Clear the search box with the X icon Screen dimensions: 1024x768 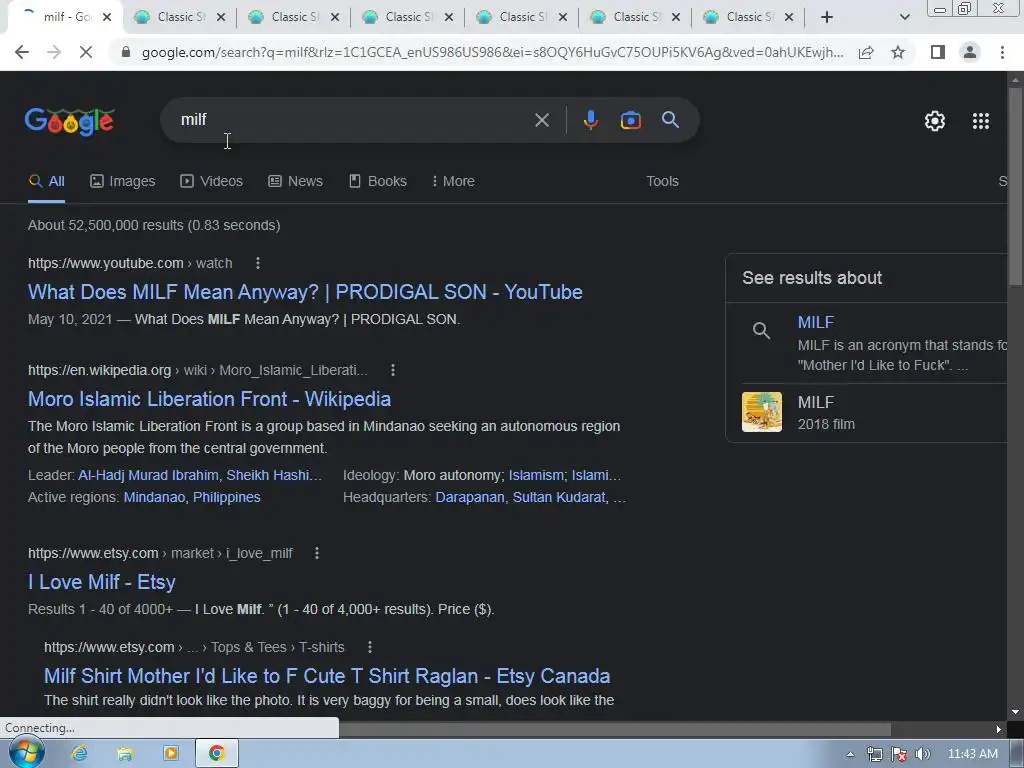541,120
